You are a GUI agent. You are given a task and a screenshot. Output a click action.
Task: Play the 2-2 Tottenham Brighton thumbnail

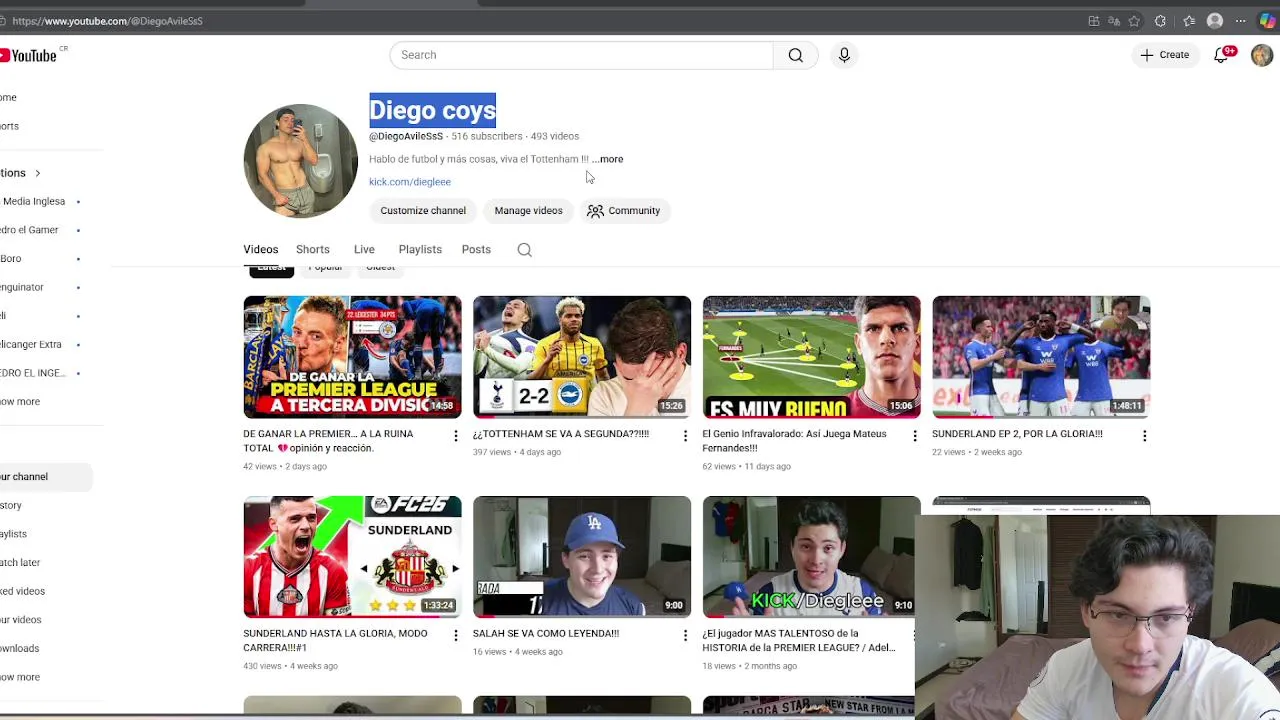[582, 357]
